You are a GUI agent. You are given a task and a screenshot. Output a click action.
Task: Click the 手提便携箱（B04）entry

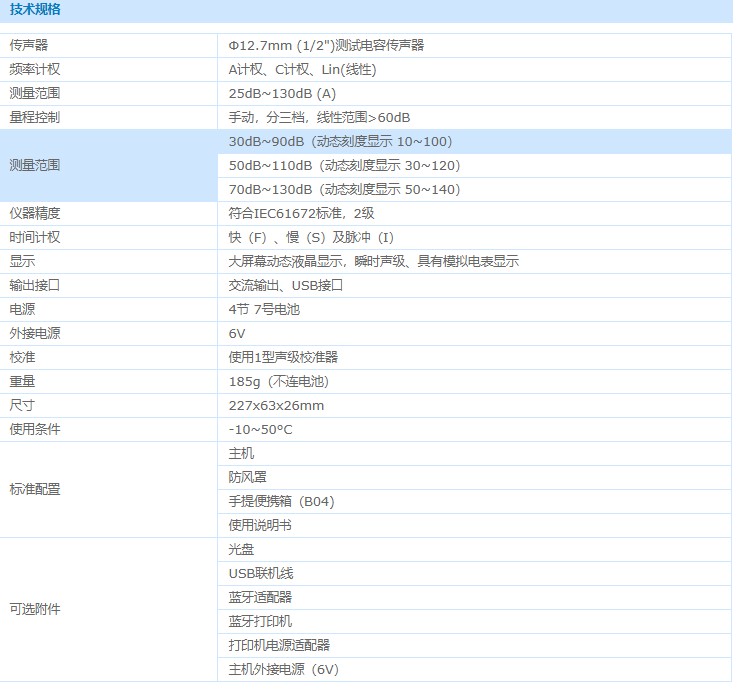281,501
